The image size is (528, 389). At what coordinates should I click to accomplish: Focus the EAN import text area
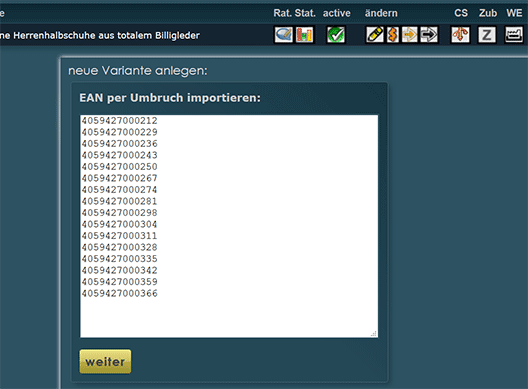tap(229, 226)
